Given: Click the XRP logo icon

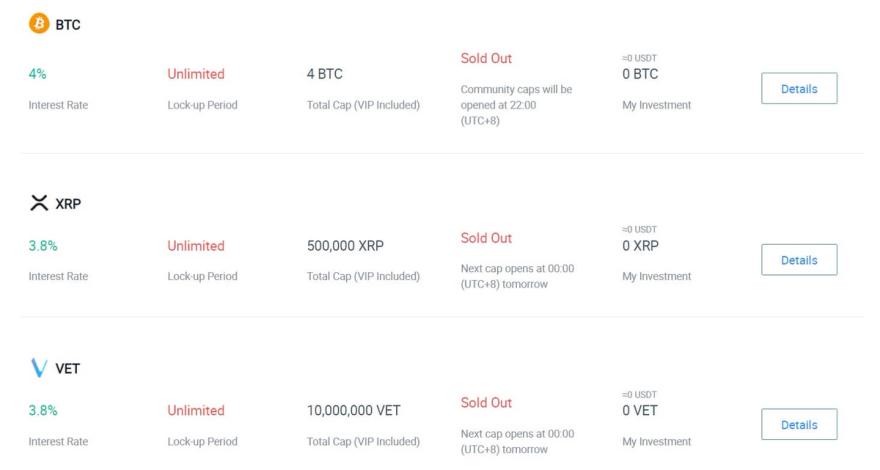Looking at the screenshot, I should [x=38, y=203].
